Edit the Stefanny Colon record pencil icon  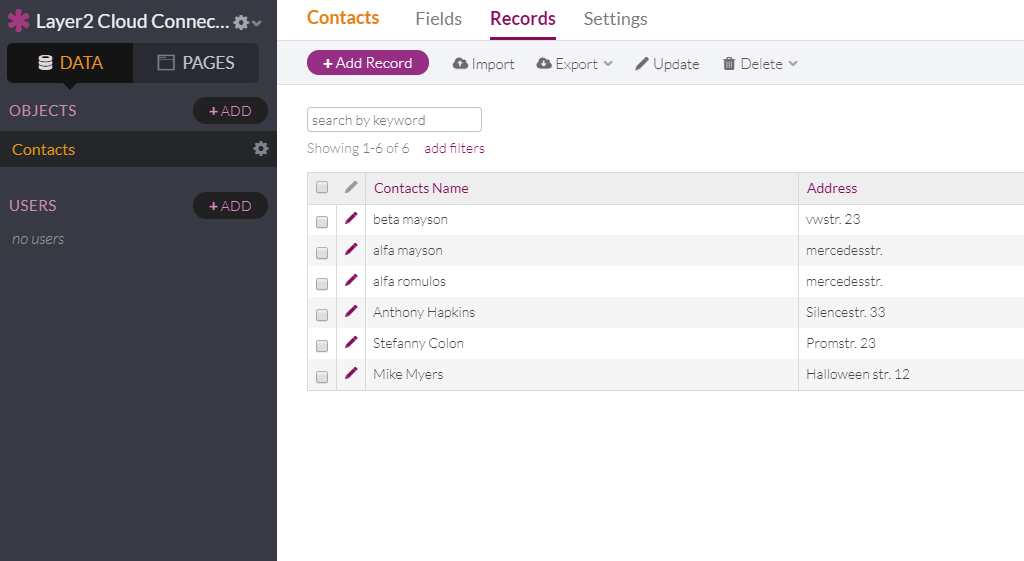pyautogui.click(x=351, y=343)
